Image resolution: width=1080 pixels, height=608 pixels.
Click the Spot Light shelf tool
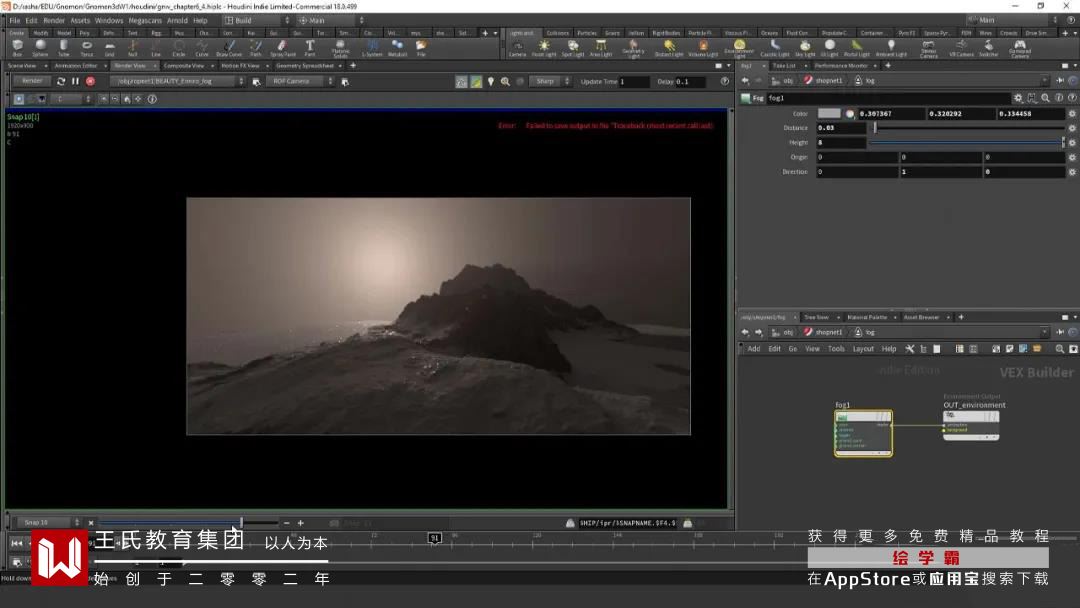click(572, 47)
